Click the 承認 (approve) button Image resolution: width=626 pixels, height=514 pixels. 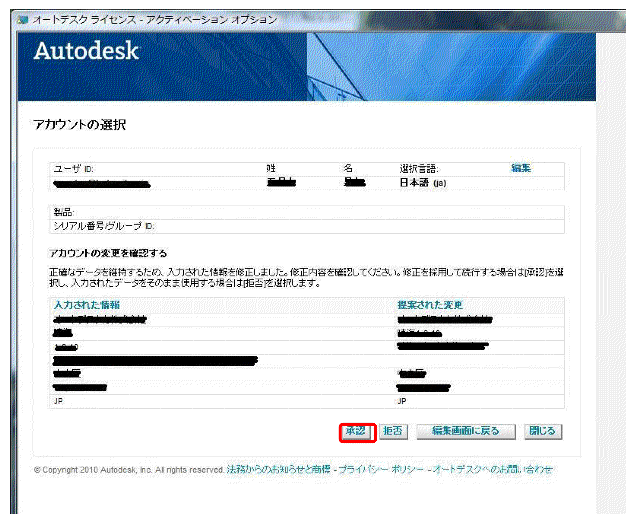click(358, 431)
